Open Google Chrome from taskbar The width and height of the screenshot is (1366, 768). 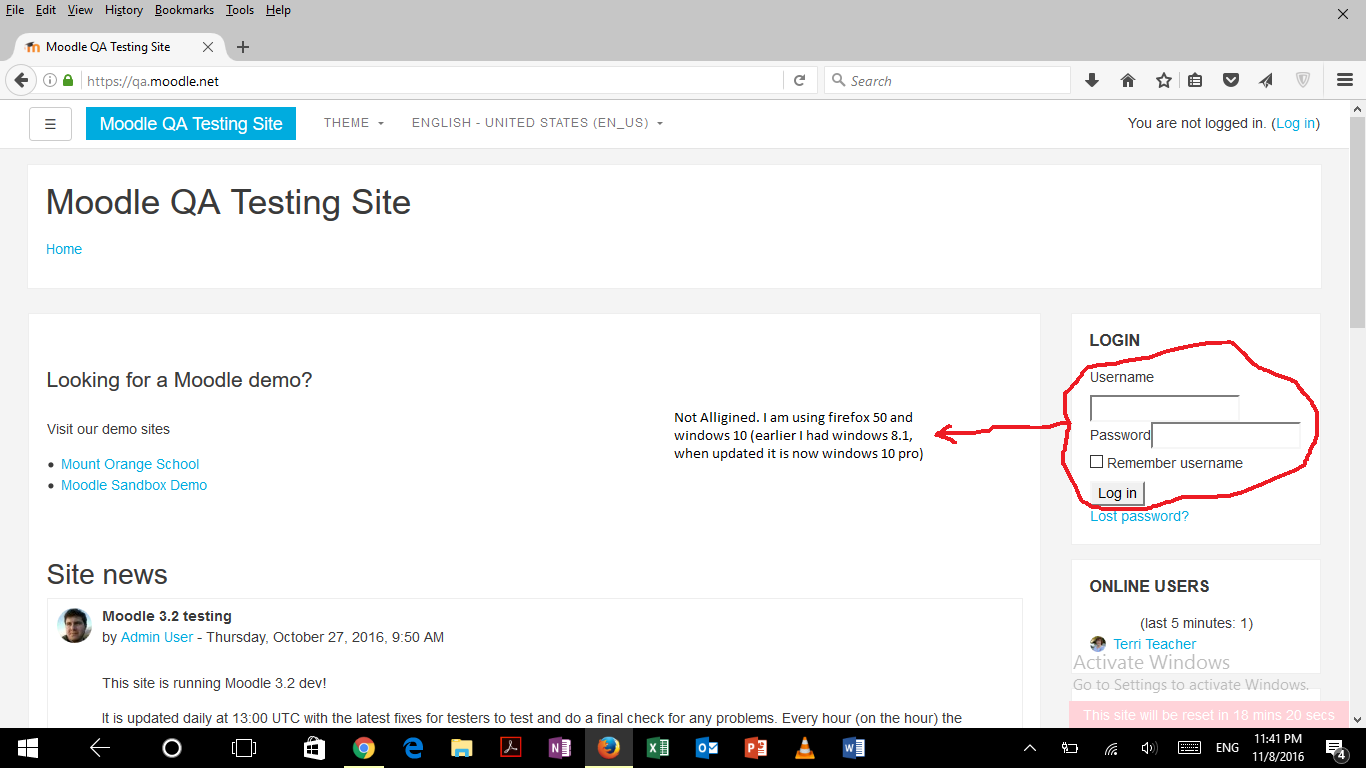[x=363, y=748]
